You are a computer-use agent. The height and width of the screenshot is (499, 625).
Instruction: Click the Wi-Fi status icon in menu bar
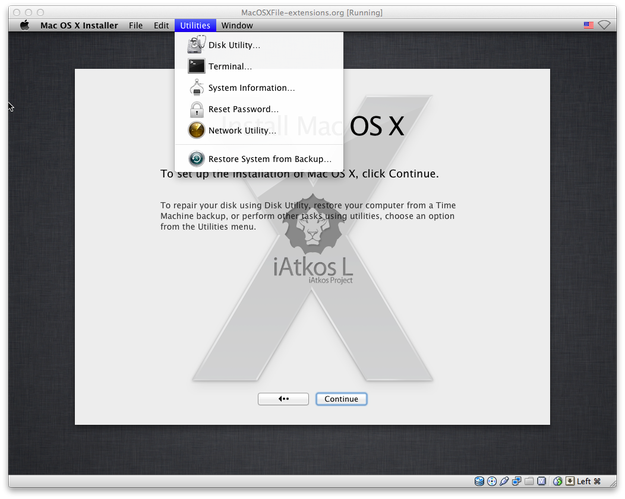pyautogui.click(x=604, y=25)
